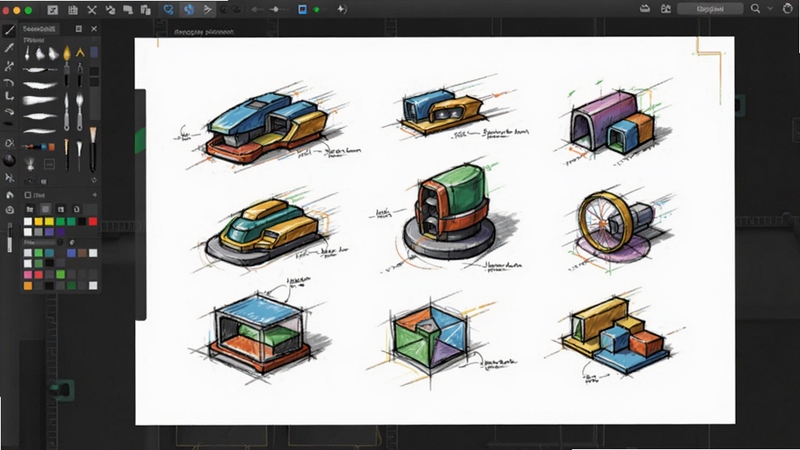Click the overlapping layers icon in top toolbar

[128, 10]
